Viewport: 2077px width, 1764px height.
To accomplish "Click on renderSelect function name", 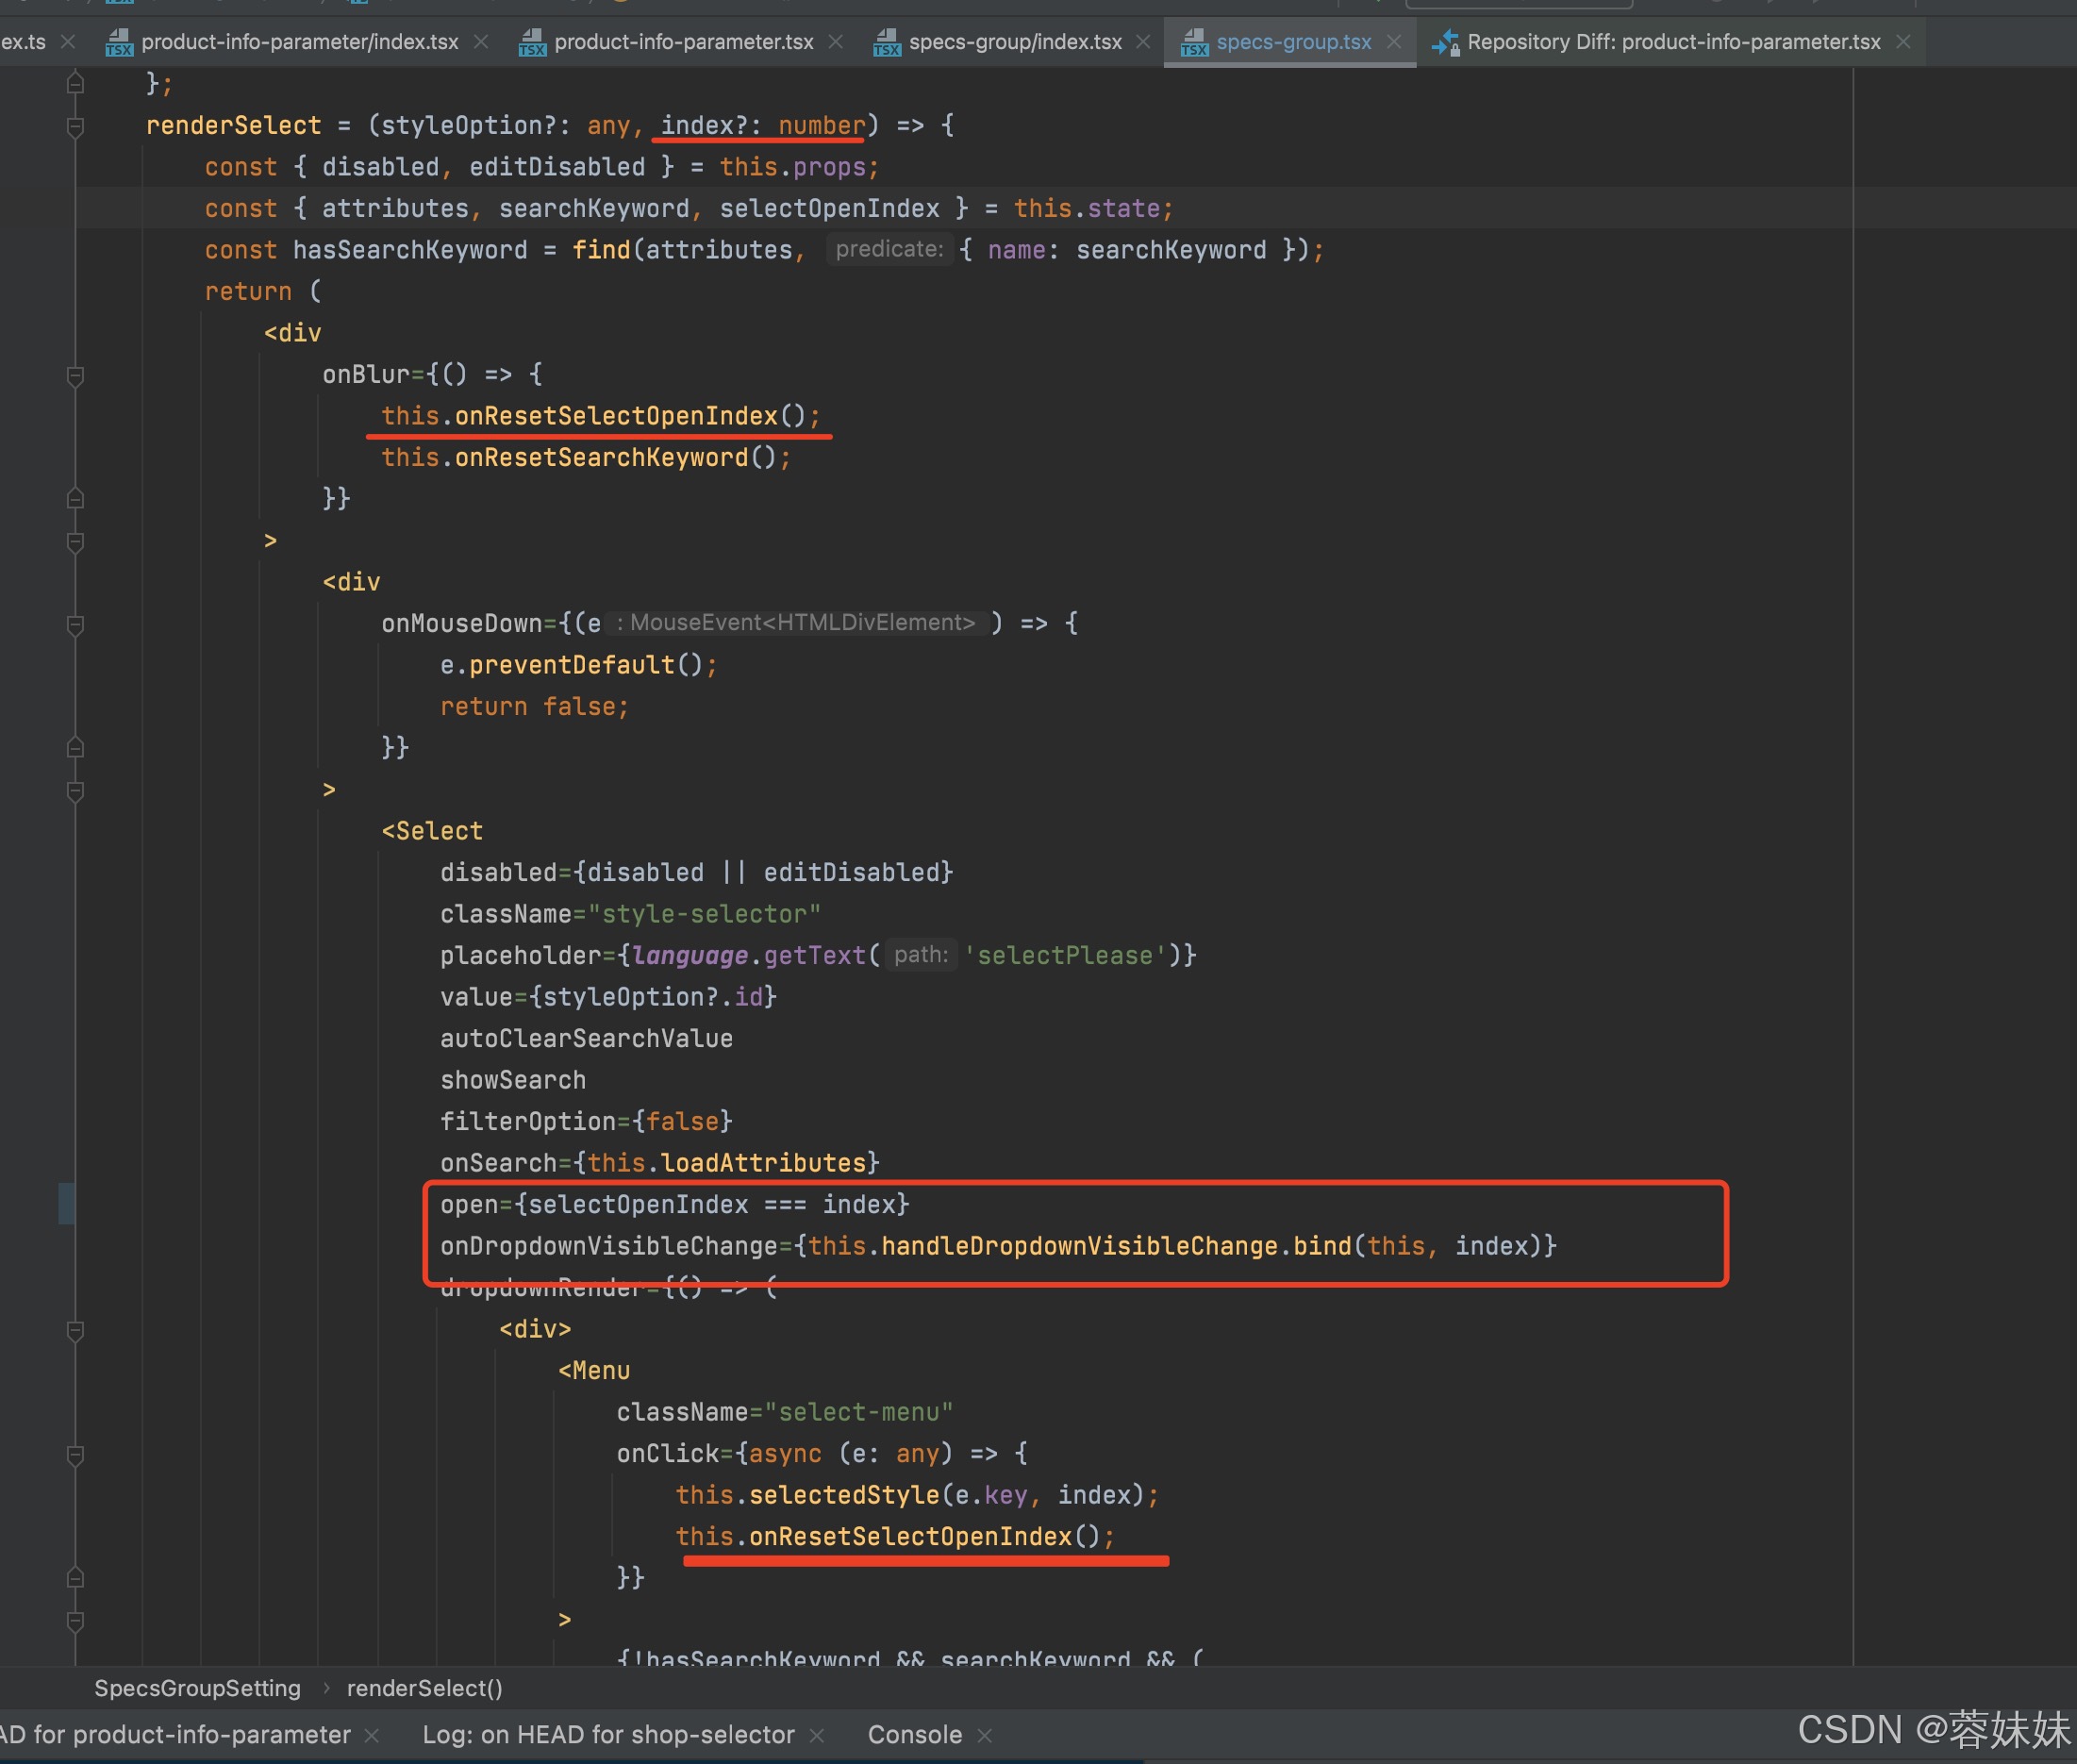I will point(234,125).
